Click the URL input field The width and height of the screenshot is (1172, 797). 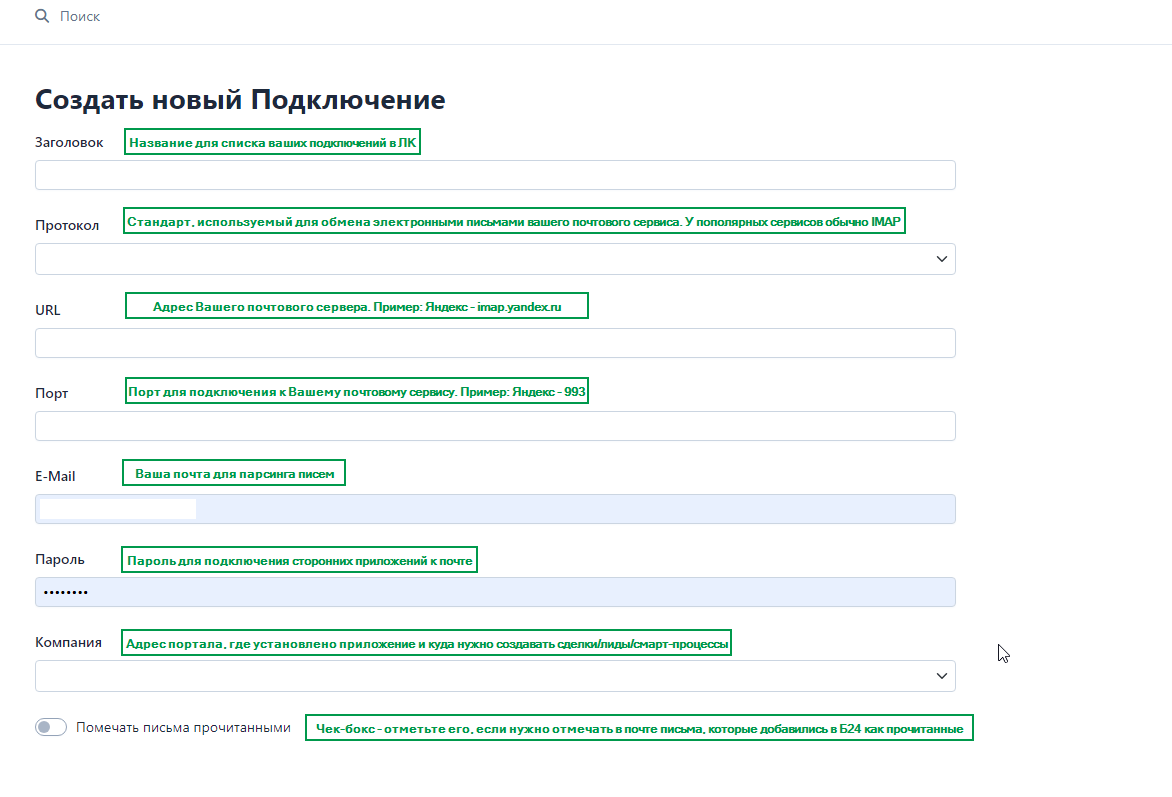click(495, 343)
